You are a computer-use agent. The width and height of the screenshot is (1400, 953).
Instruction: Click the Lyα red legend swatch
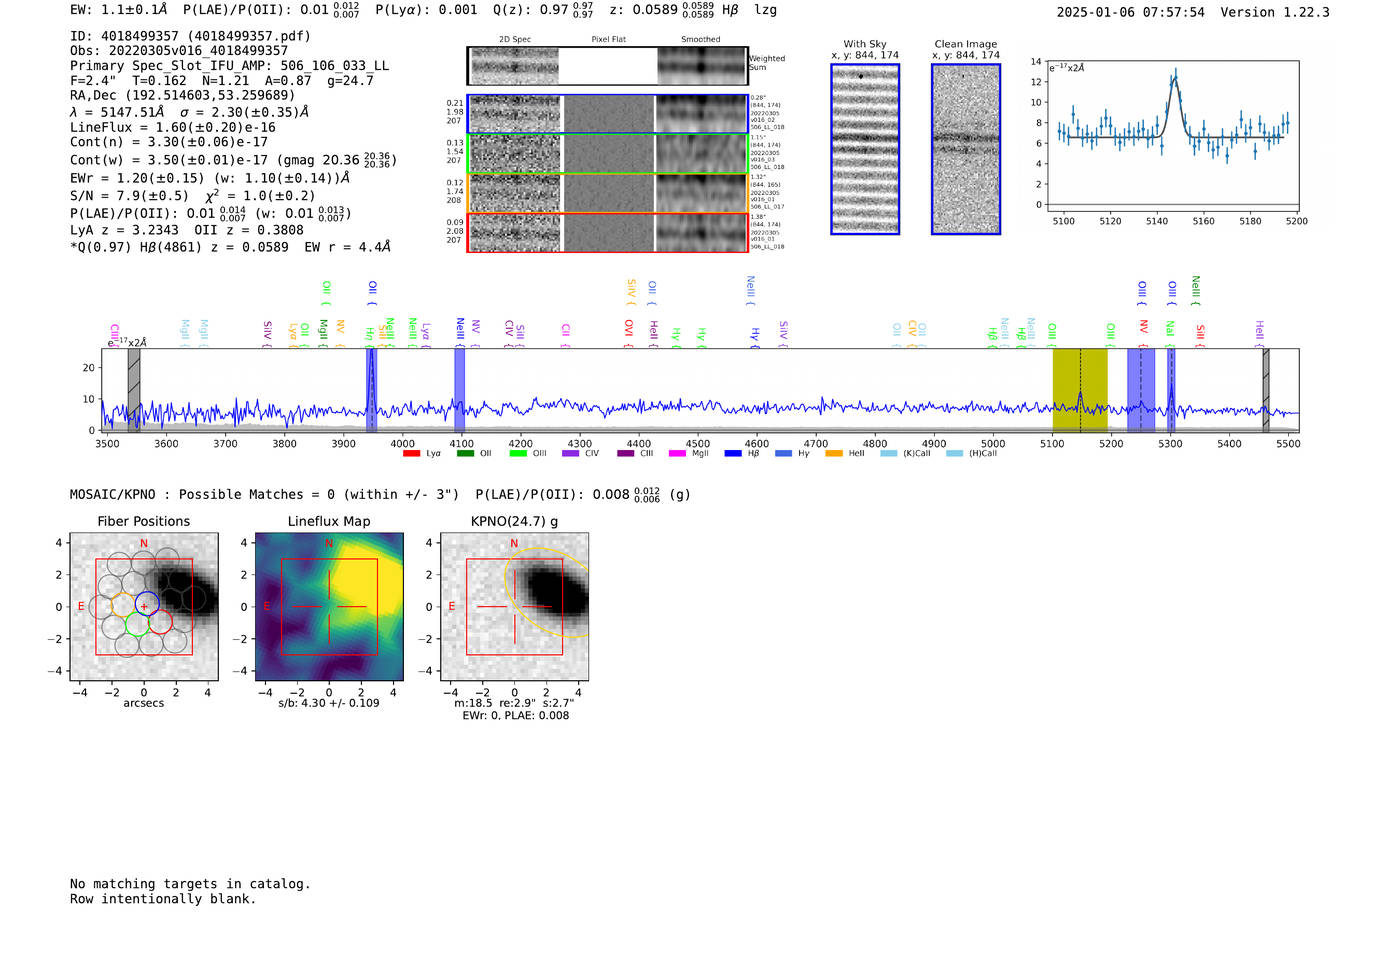coord(411,454)
